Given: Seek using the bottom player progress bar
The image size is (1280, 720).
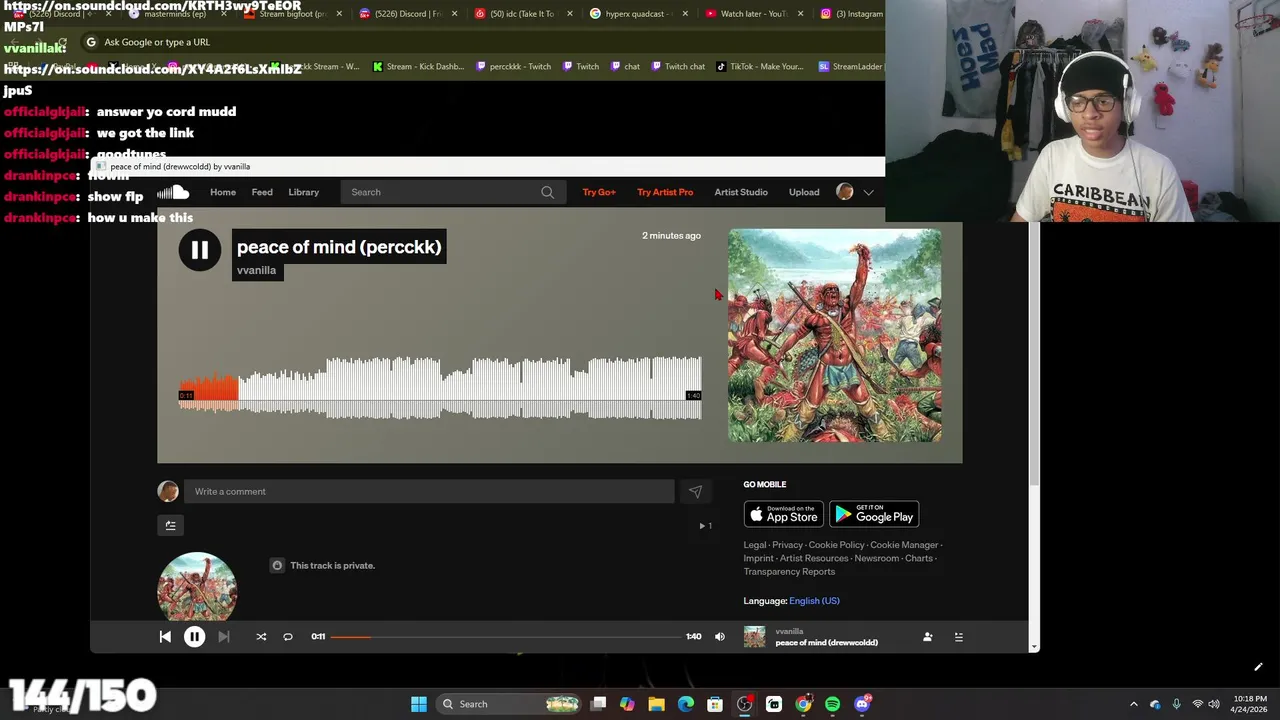Looking at the screenshot, I should [506, 636].
